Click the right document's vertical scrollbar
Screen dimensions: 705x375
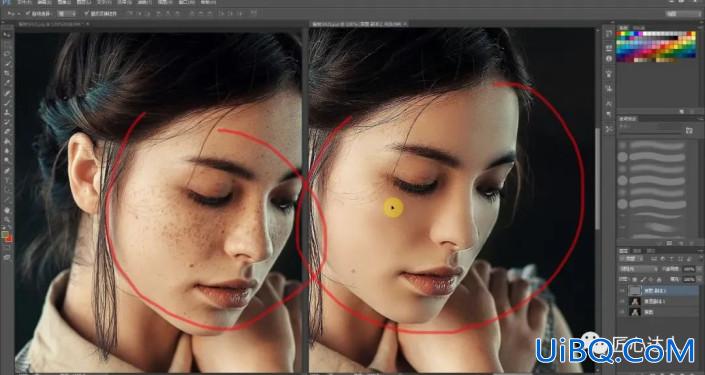click(598, 179)
